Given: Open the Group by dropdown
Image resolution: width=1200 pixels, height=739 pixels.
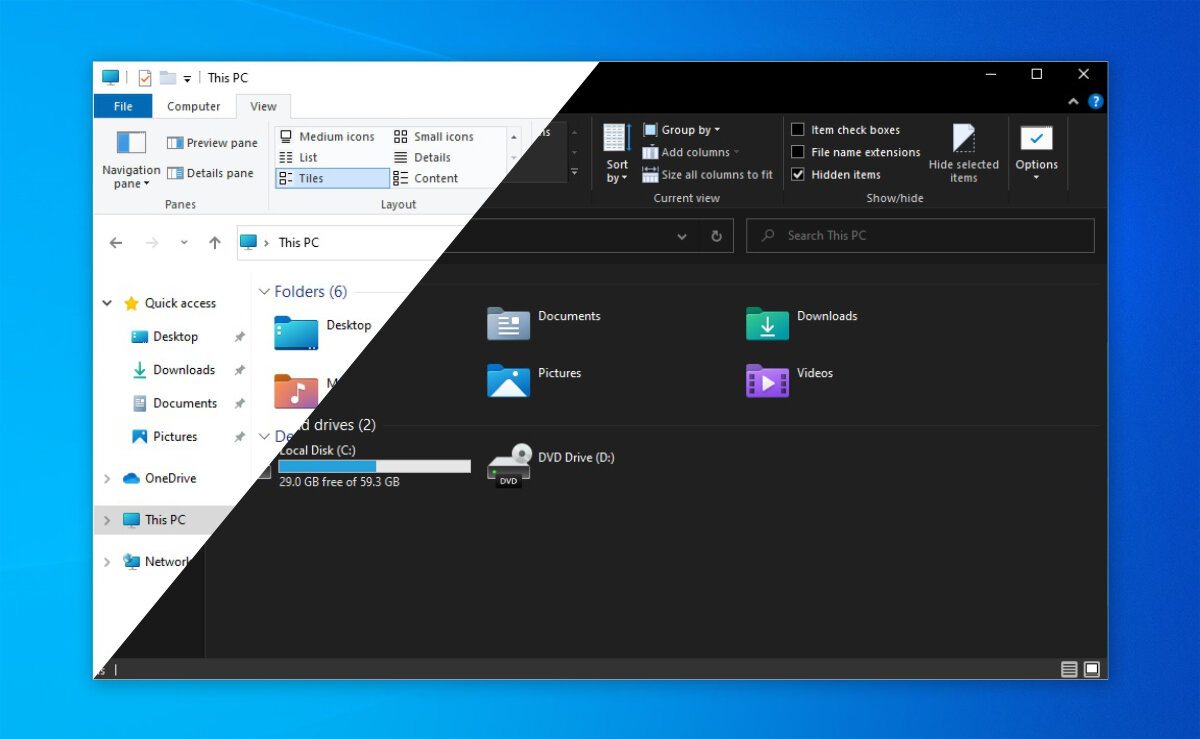Looking at the screenshot, I should click(x=682, y=130).
